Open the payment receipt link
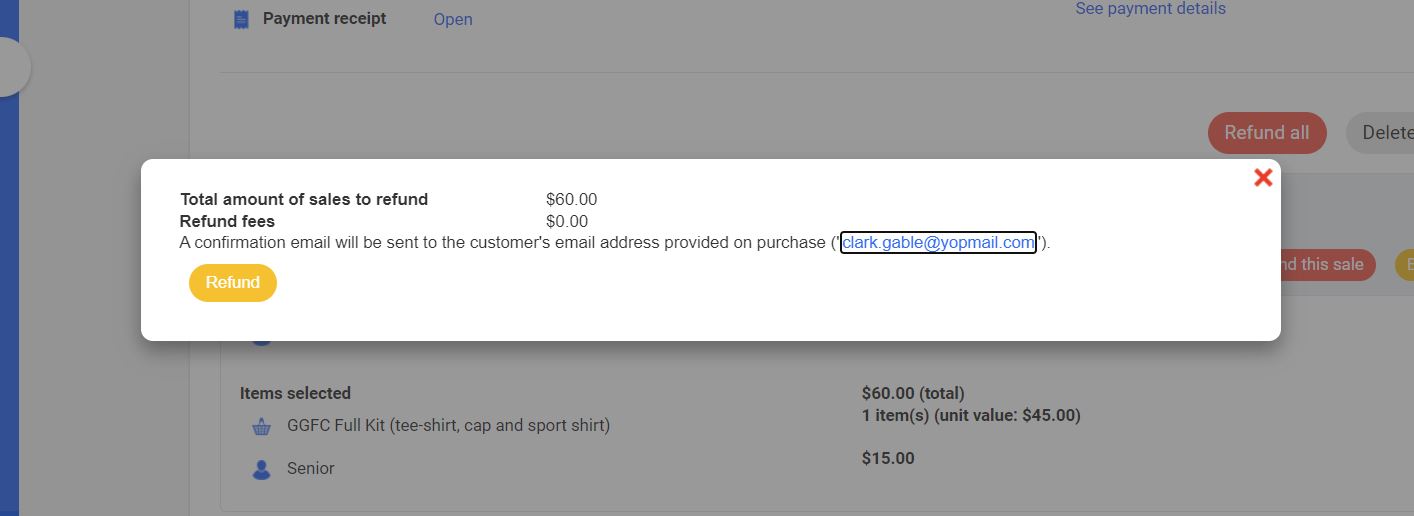The image size is (1414, 516). pyautogui.click(x=453, y=19)
